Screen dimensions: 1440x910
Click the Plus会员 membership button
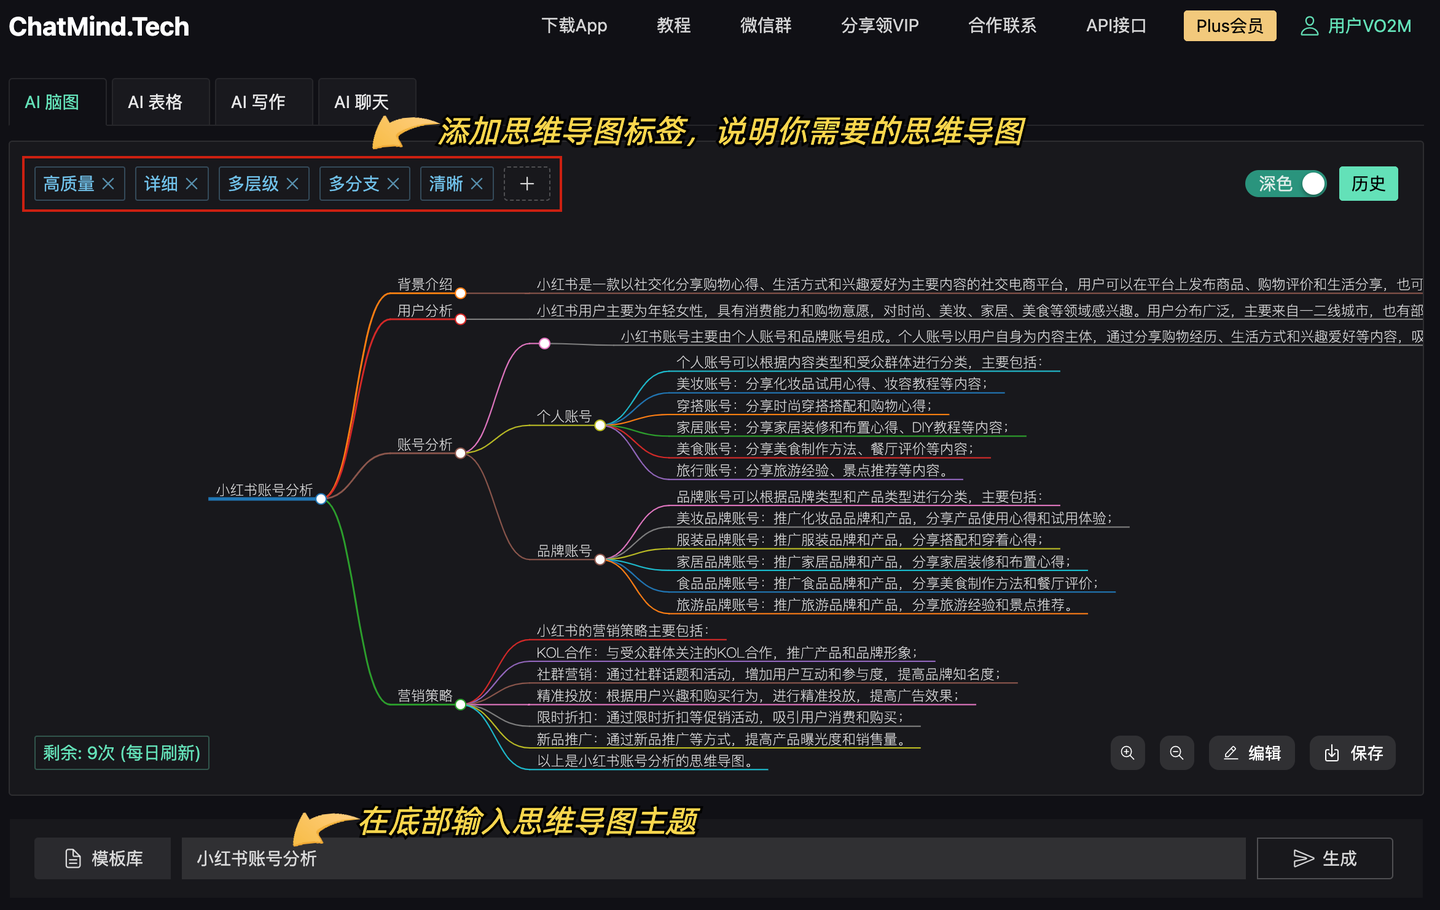pyautogui.click(x=1230, y=26)
